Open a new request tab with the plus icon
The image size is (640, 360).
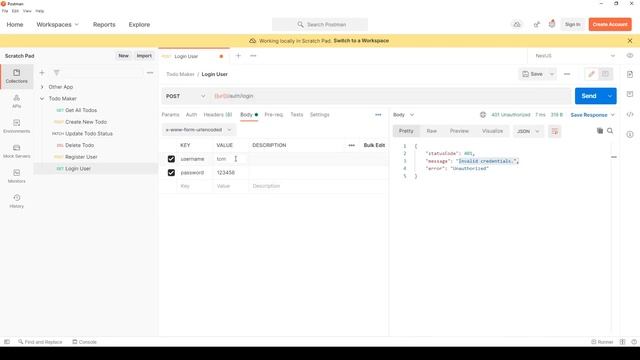238,56
